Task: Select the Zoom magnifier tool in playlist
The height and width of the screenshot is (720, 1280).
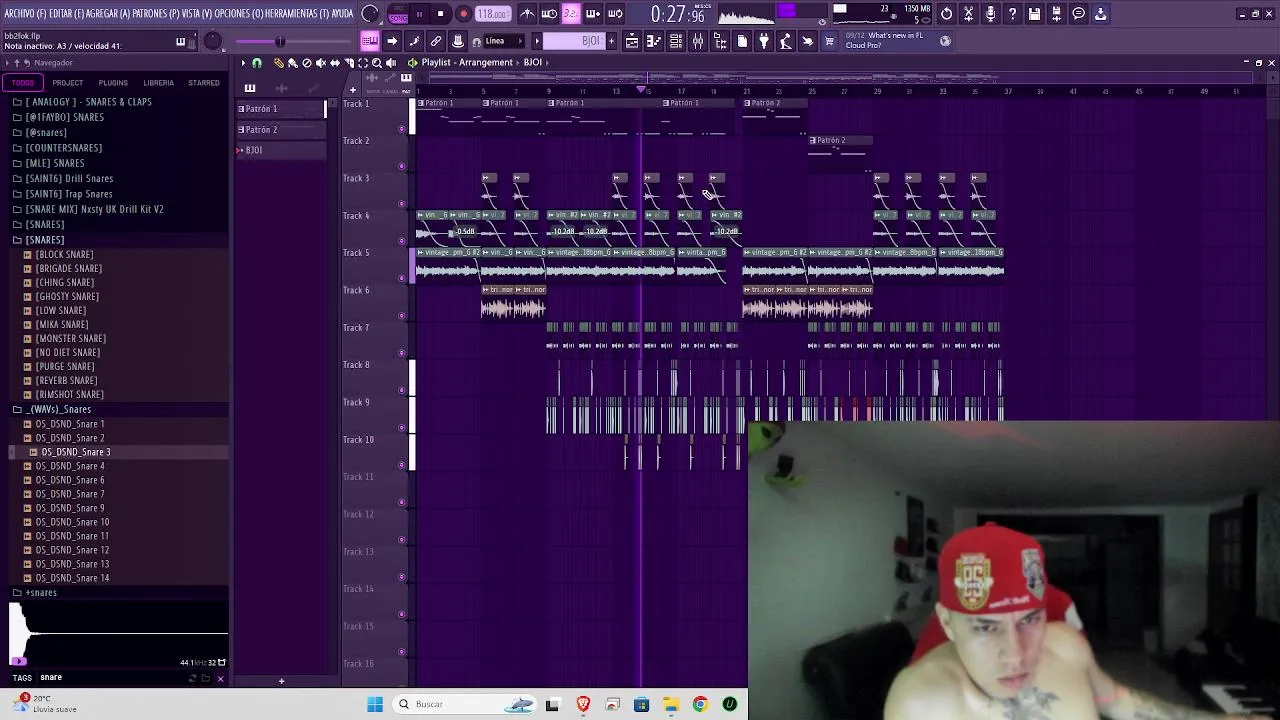Action: (x=376, y=63)
